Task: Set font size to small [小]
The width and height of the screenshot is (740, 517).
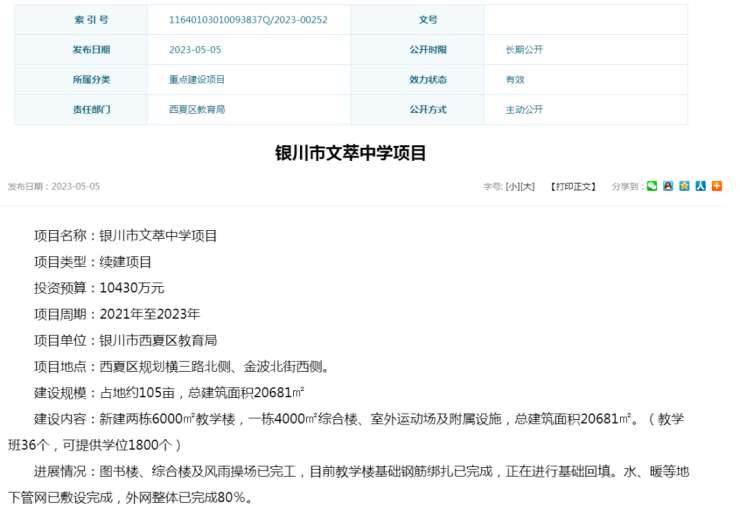Action: (512, 187)
